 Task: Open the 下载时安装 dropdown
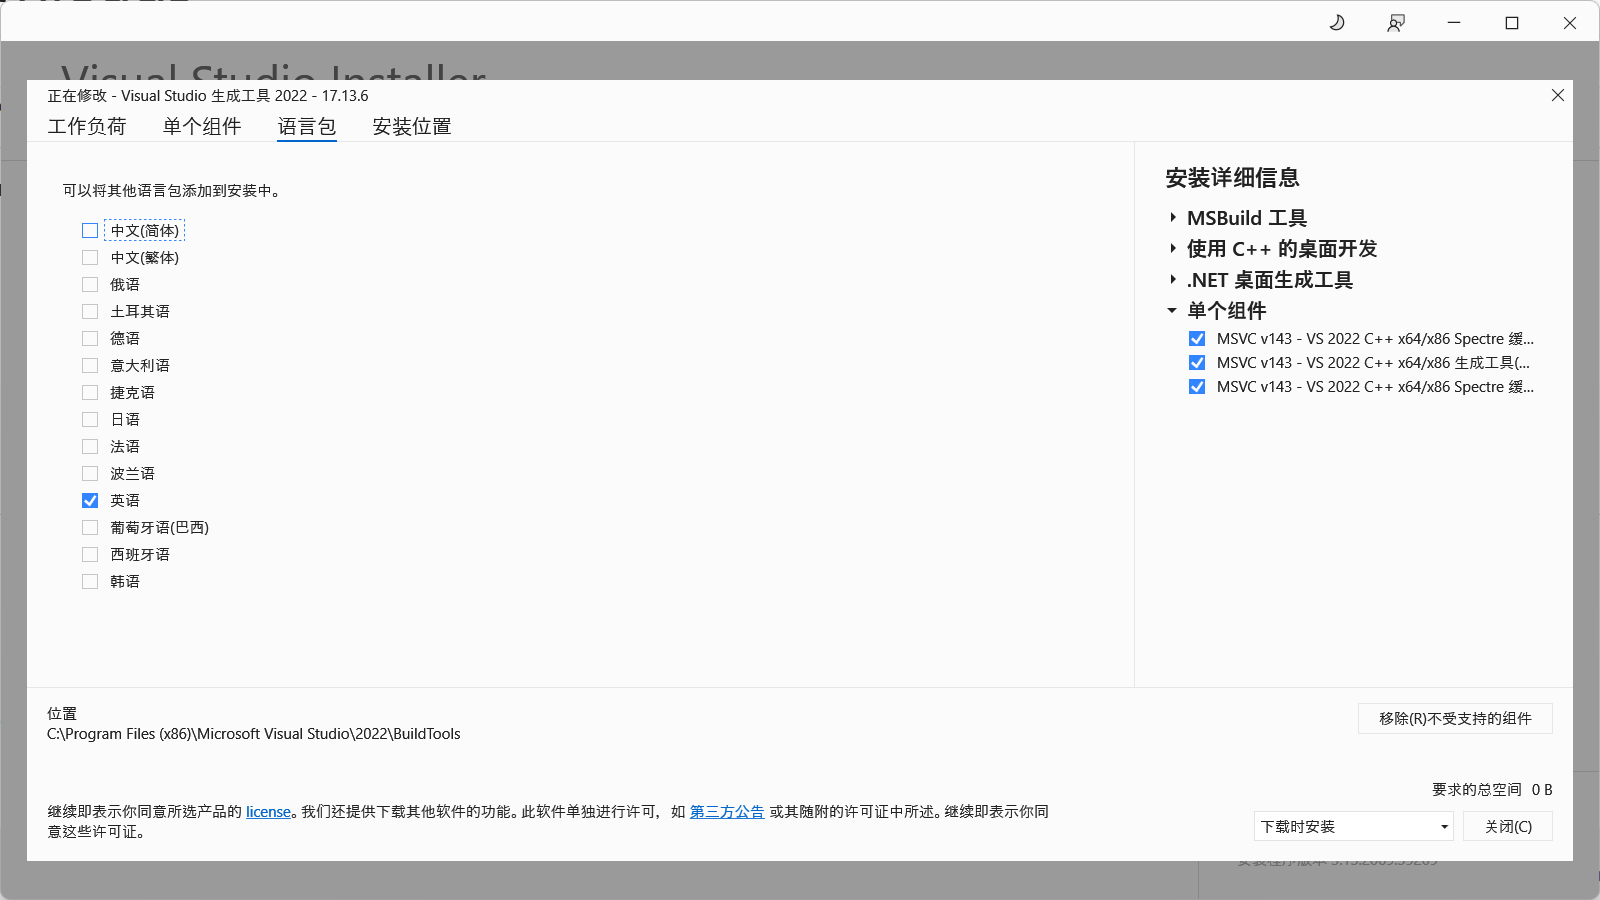point(1353,827)
